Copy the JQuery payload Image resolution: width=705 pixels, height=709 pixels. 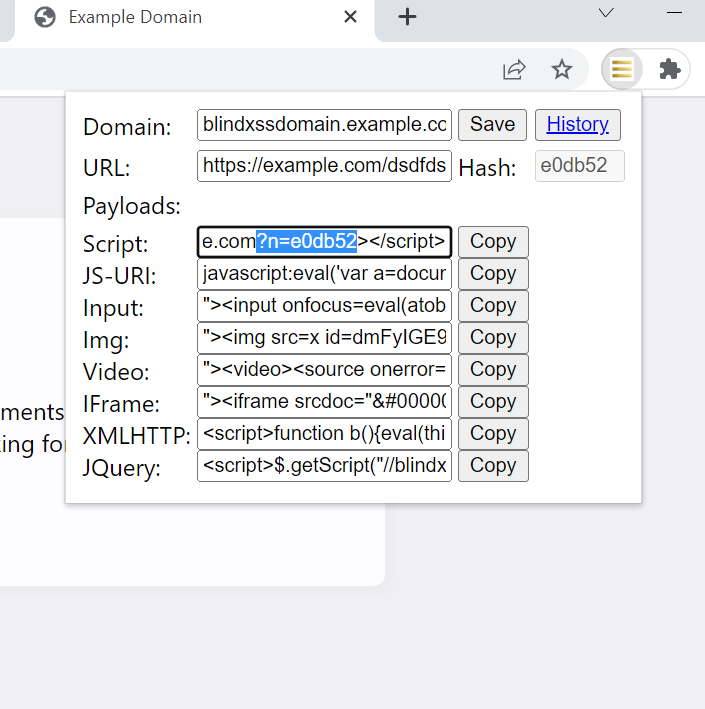tap(493, 466)
